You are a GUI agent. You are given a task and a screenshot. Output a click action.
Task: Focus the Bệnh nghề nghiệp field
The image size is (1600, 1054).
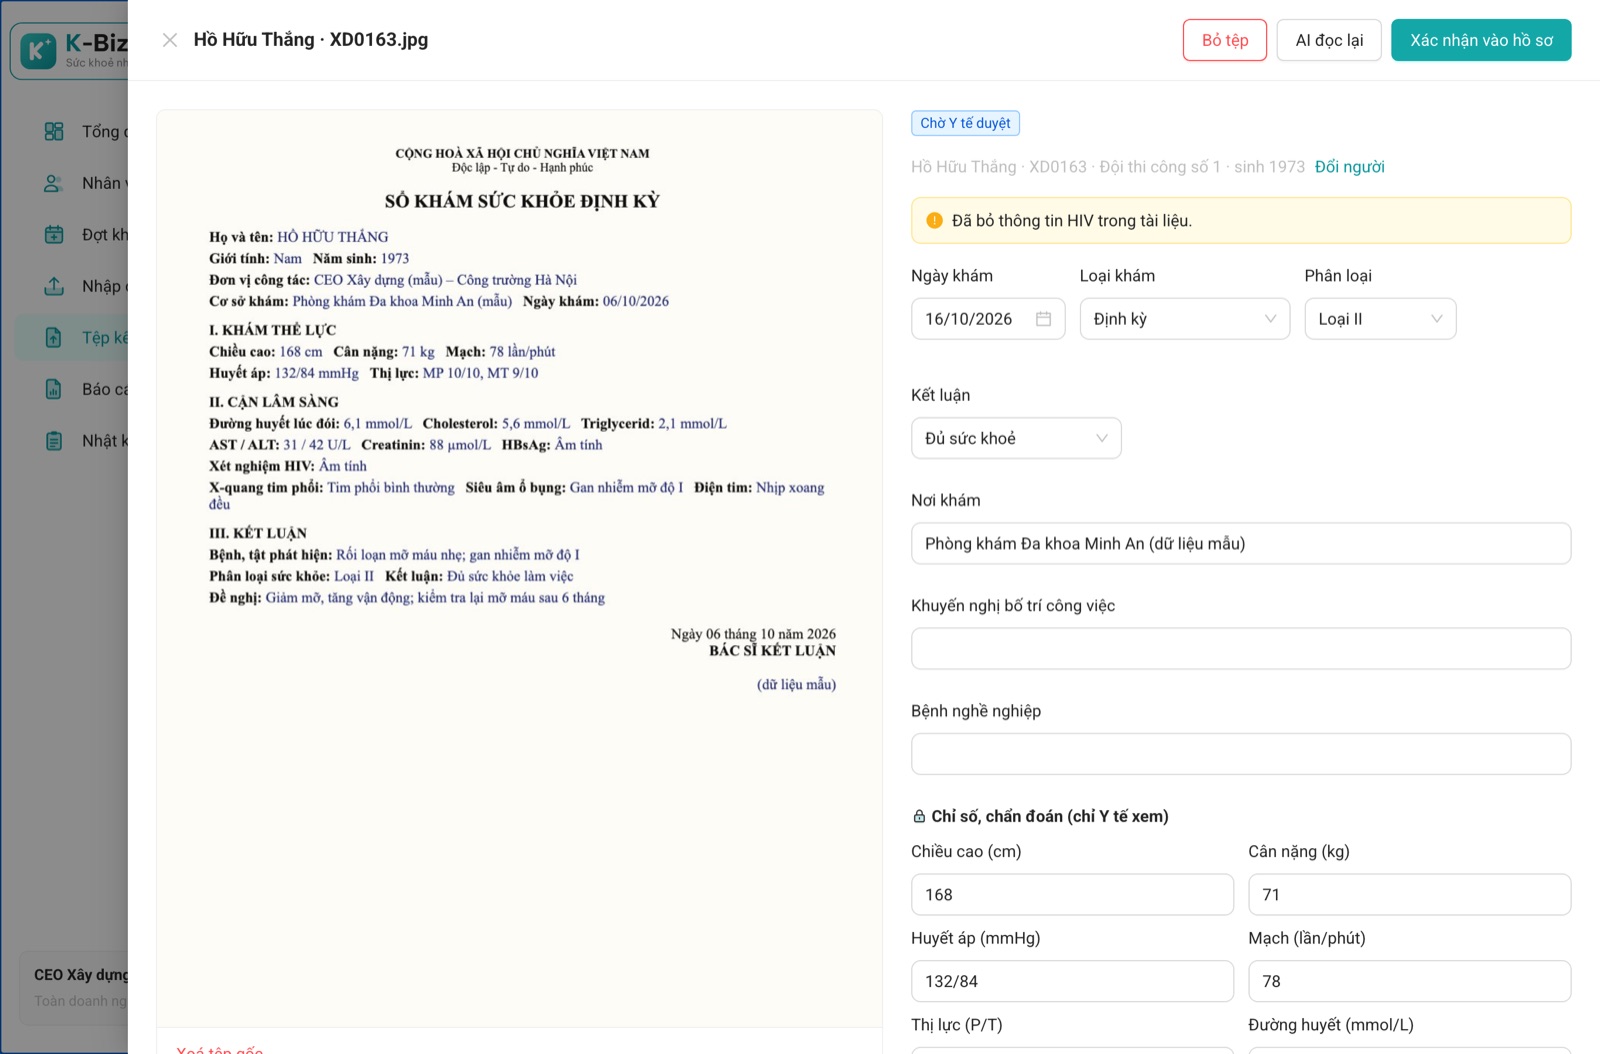coord(1241,754)
